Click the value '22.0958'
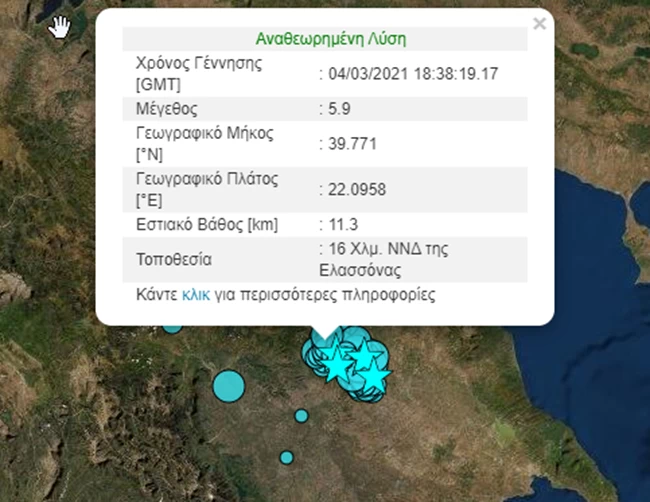650x502 pixels. click(357, 189)
